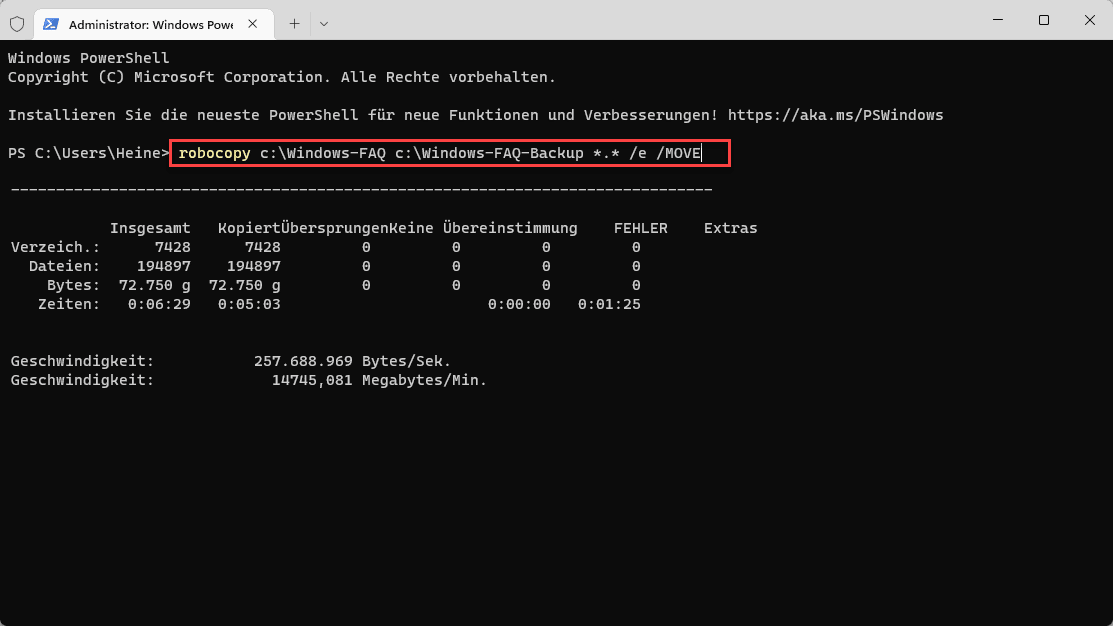
Task: Click the Dateien count 194897 under Kopiert
Action: coord(253,266)
